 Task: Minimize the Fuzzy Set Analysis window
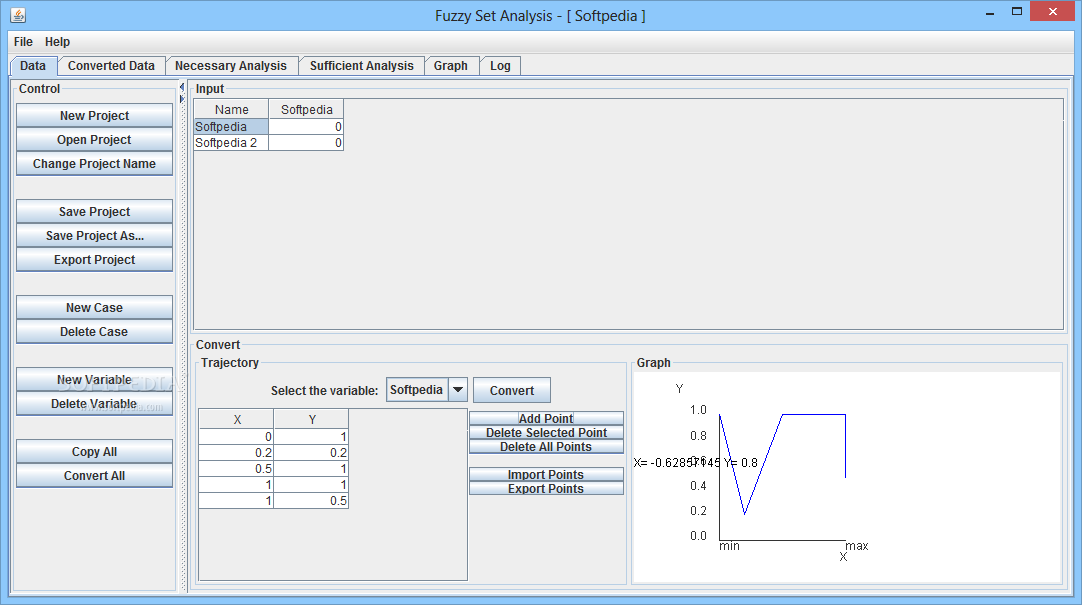(990, 12)
